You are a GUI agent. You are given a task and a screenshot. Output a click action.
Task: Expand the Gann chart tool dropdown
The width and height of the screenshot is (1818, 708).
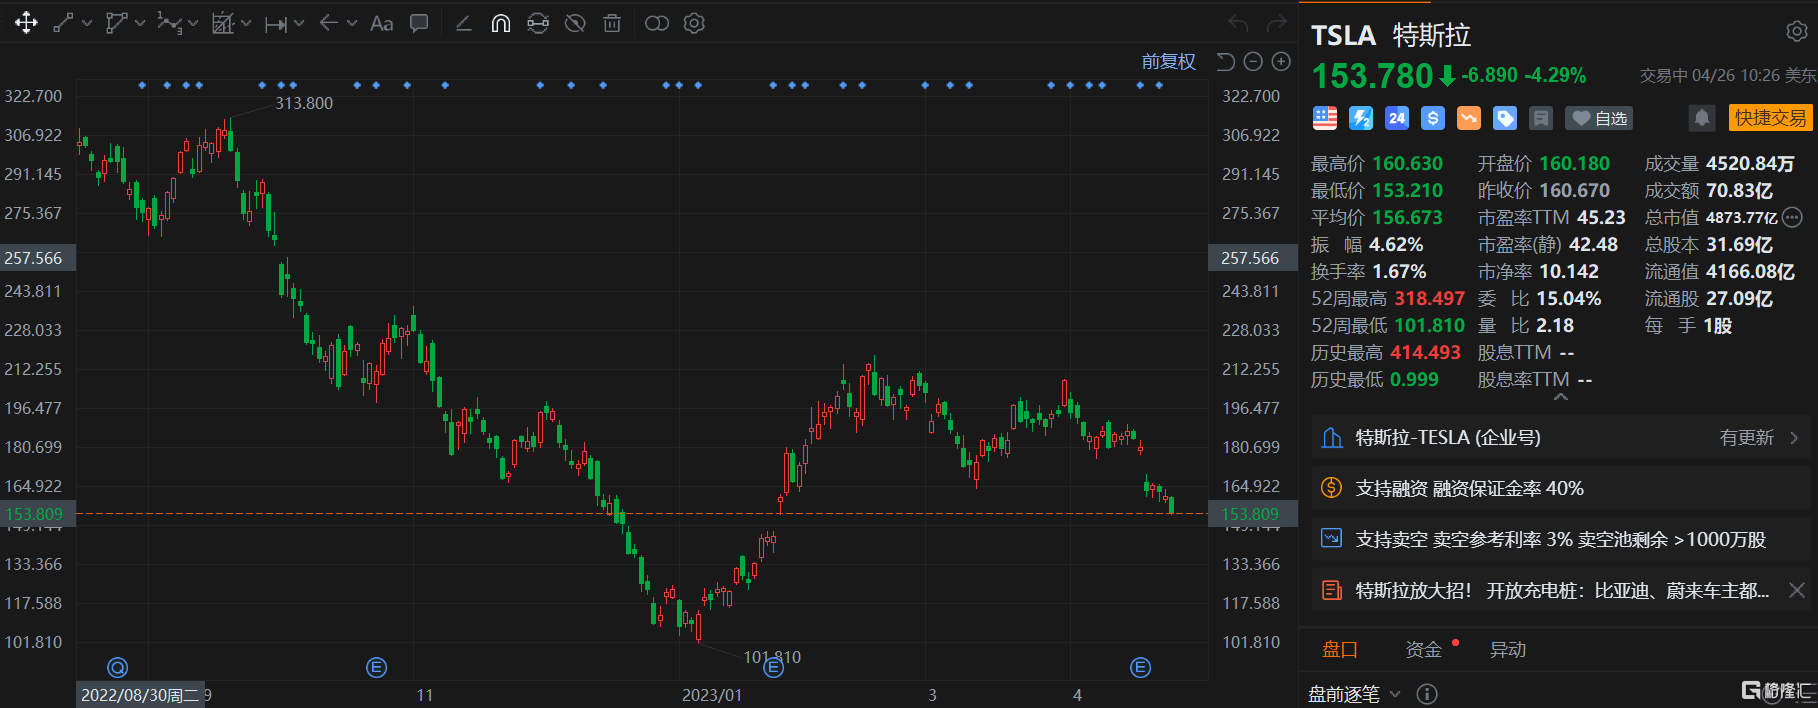[x=246, y=23]
